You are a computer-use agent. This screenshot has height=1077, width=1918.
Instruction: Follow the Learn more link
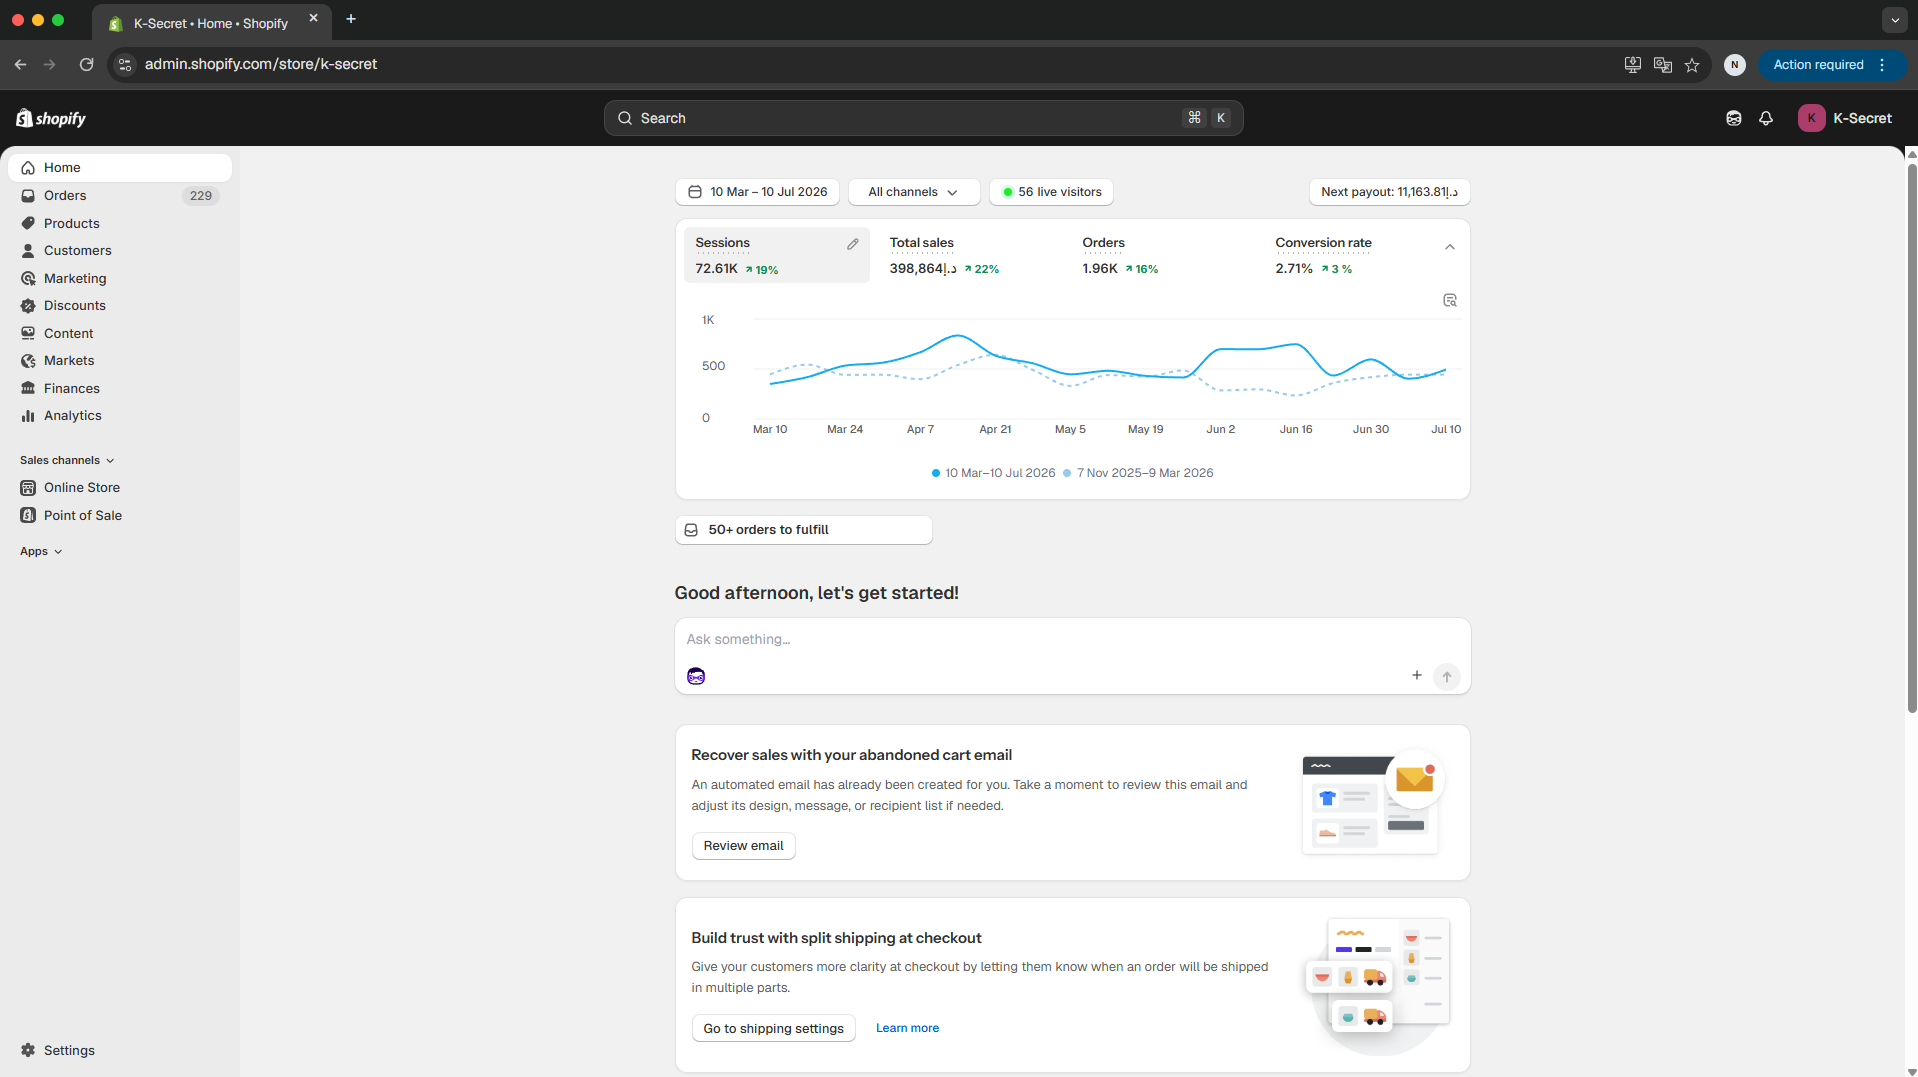click(907, 1028)
